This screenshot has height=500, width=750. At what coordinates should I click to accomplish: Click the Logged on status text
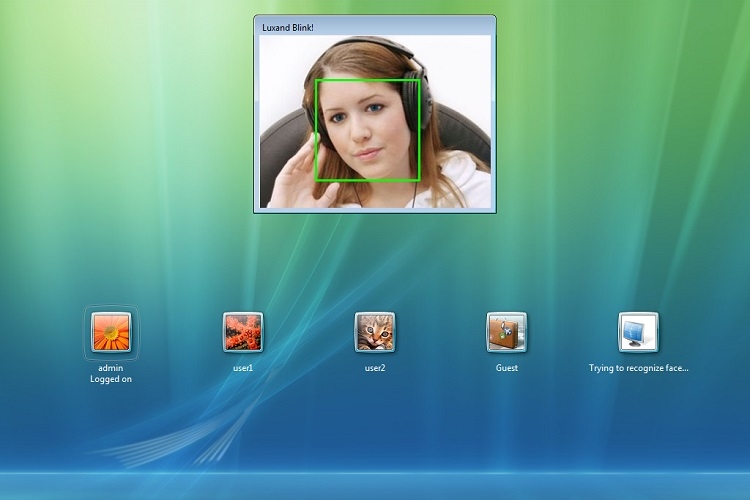point(110,379)
